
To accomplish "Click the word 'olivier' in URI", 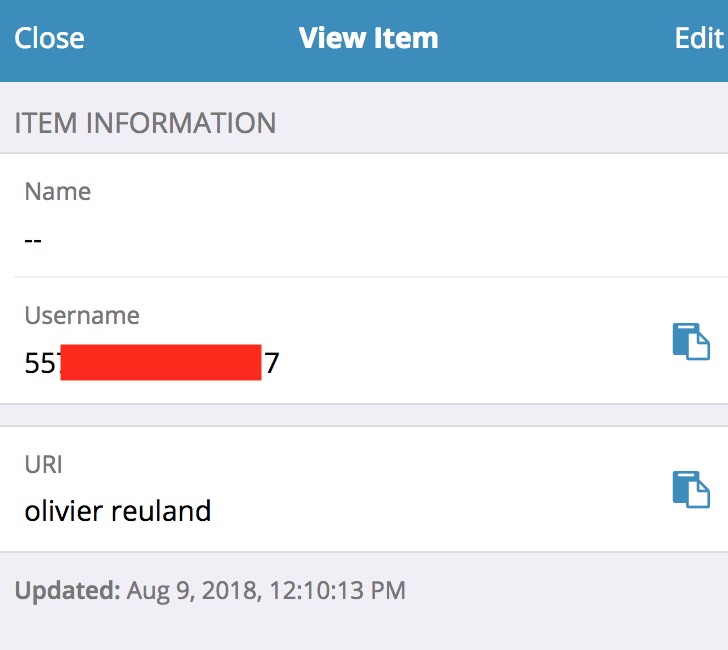I will [63, 511].
